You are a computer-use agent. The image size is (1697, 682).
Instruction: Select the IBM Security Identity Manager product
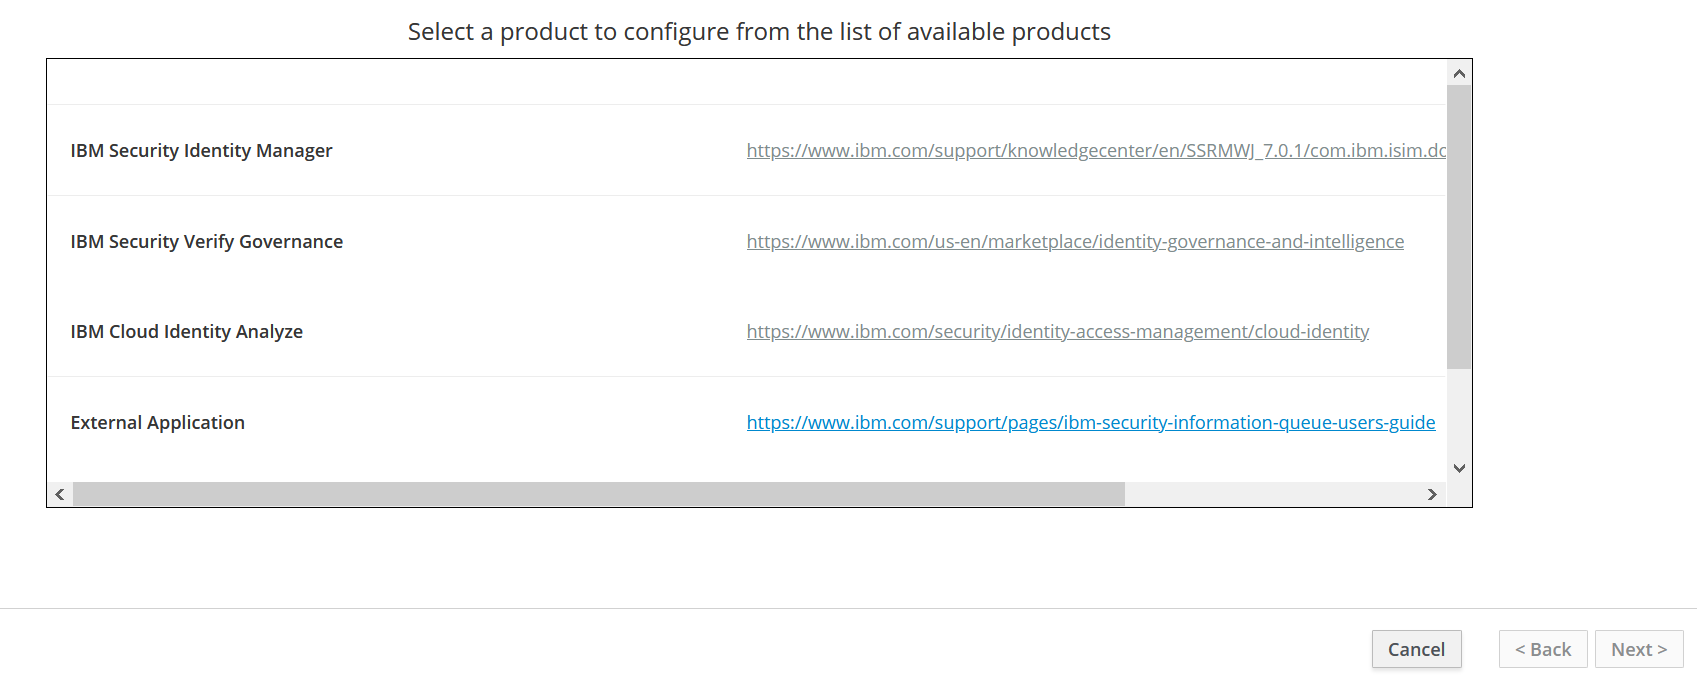pos(201,151)
